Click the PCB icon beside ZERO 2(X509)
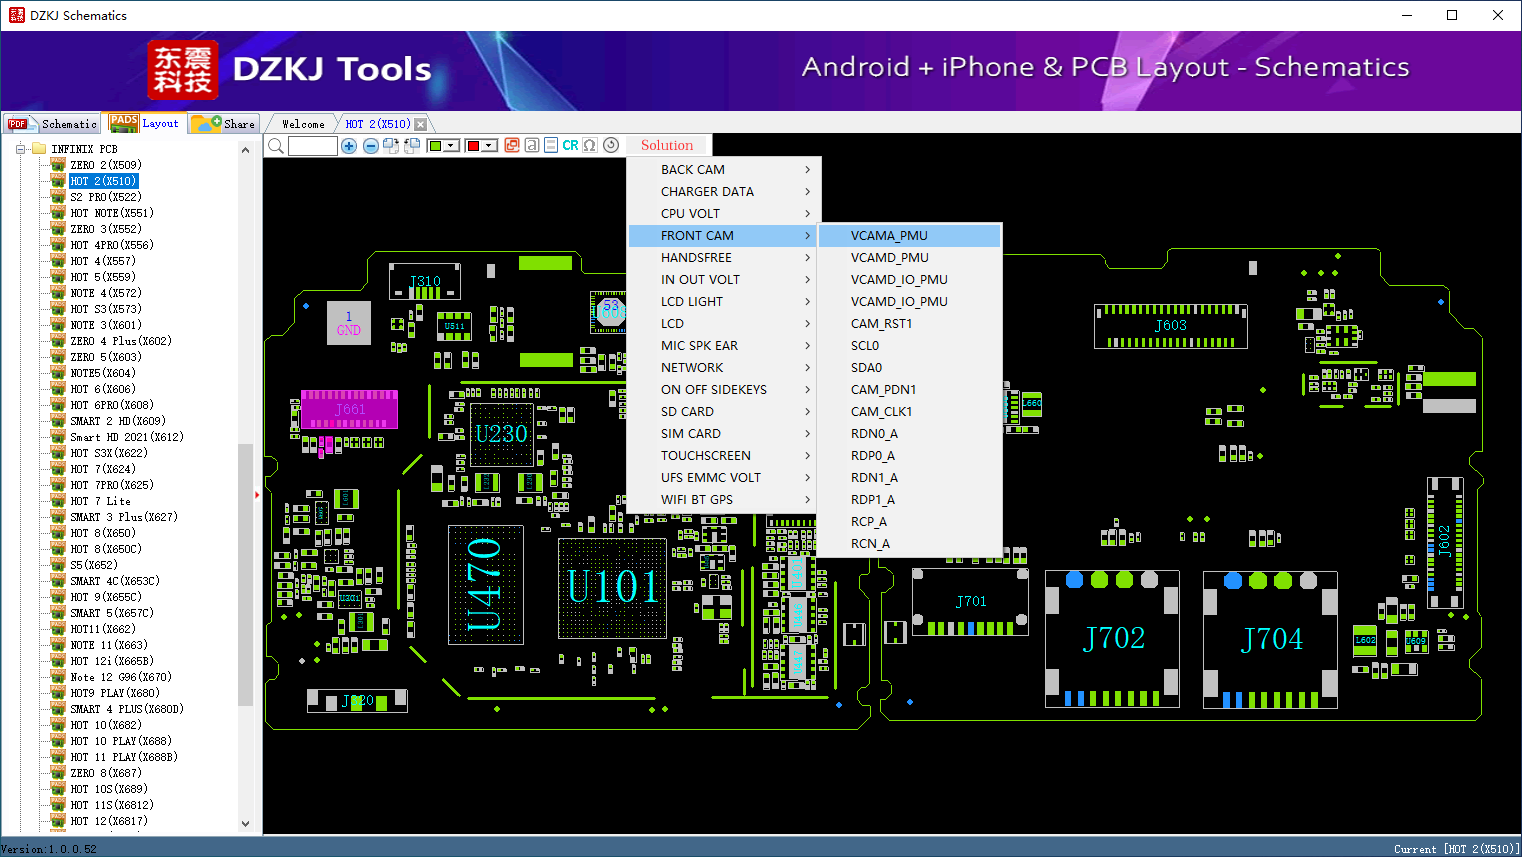The image size is (1522, 857). point(58,165)
